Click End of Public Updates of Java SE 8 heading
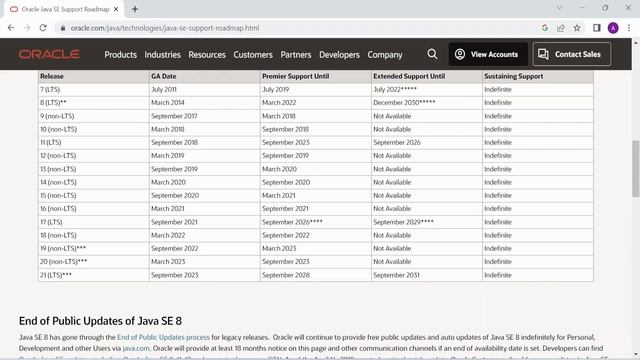This screenshot has height=360, width=640. [100, 321]
